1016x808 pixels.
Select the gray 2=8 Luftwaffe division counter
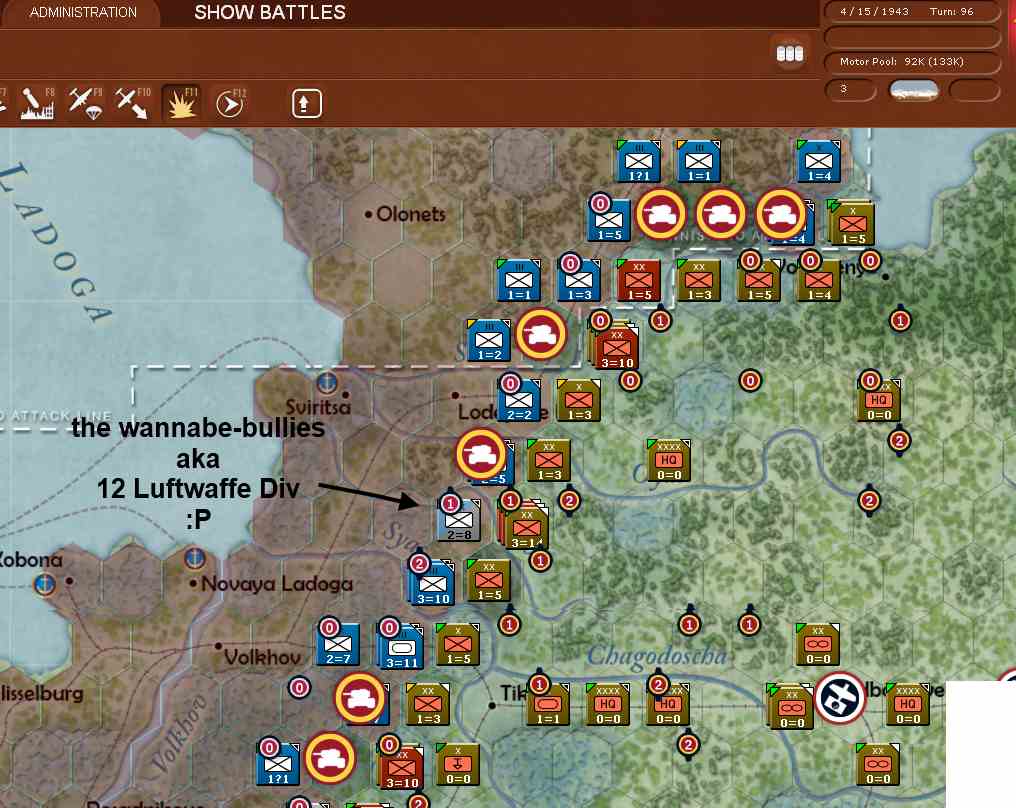point(459,520)
